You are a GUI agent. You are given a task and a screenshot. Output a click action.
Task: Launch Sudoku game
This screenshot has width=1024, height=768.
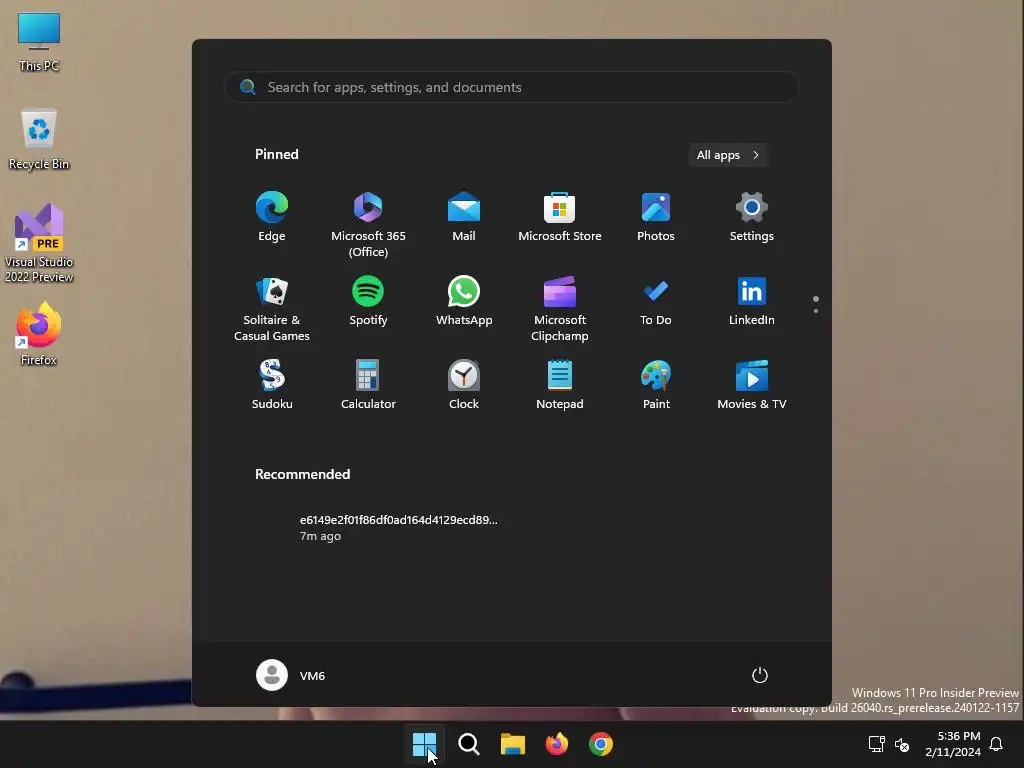[272, 385]
